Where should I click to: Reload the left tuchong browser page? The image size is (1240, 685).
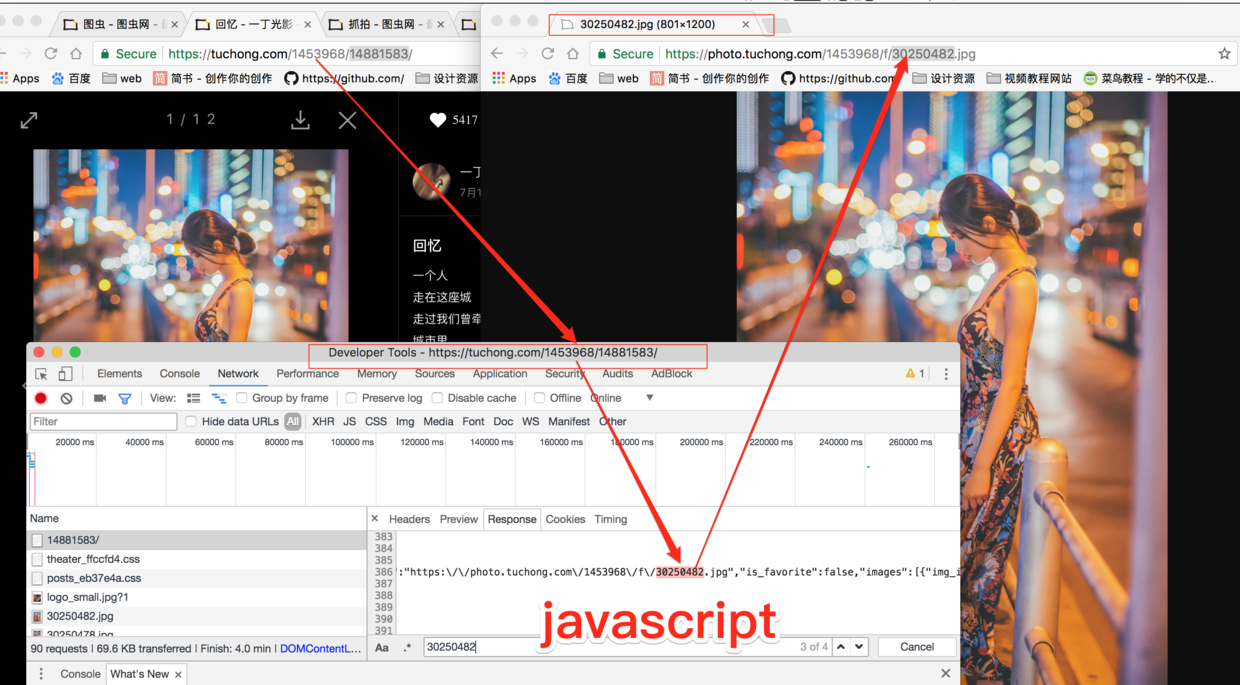(51, 54)
